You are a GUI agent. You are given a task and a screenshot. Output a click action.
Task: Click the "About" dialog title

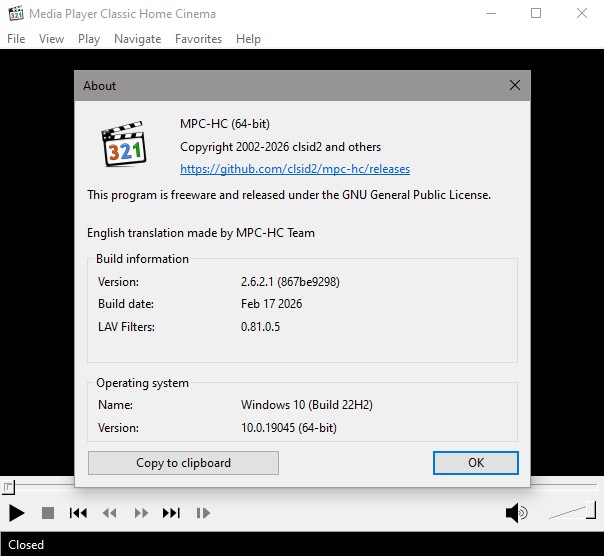point(99,86)
